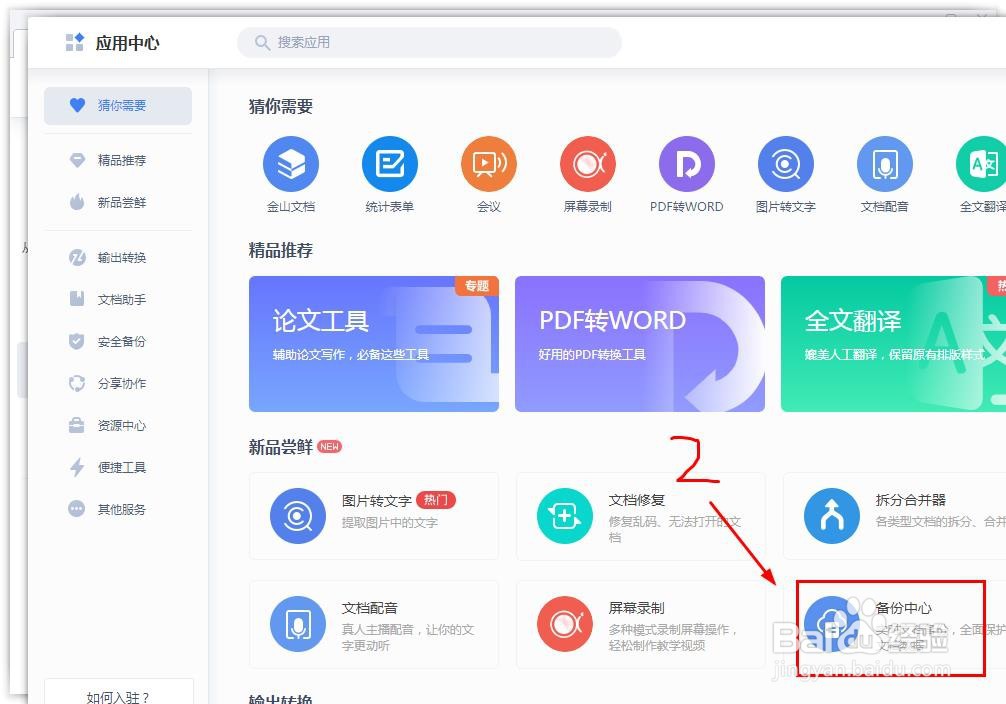Open the 屏幕录制 tool icon

click(587, 165)
